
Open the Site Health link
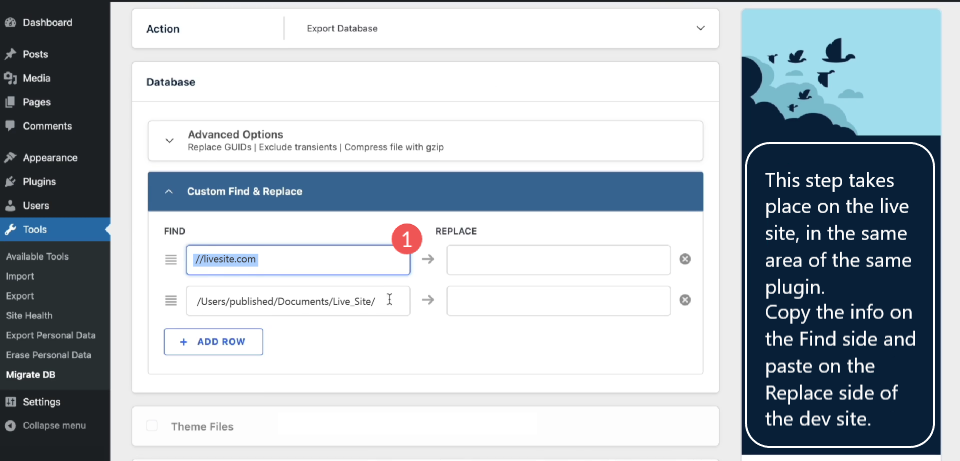click(29, 315)
